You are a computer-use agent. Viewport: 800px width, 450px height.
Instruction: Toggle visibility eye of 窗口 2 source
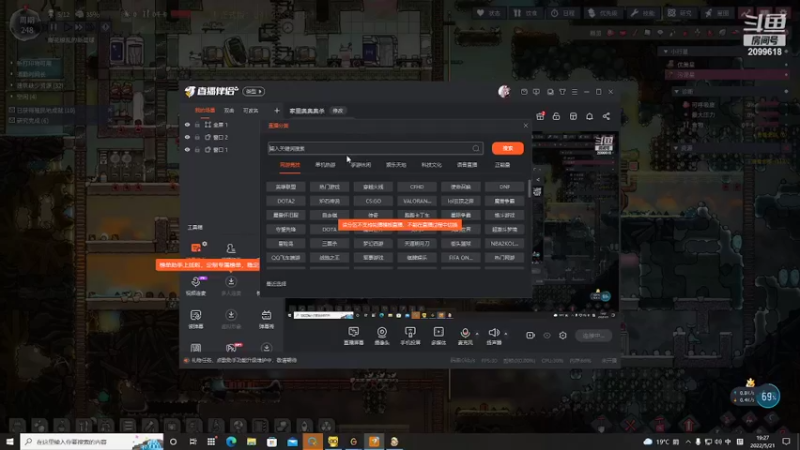click(187, 137)
